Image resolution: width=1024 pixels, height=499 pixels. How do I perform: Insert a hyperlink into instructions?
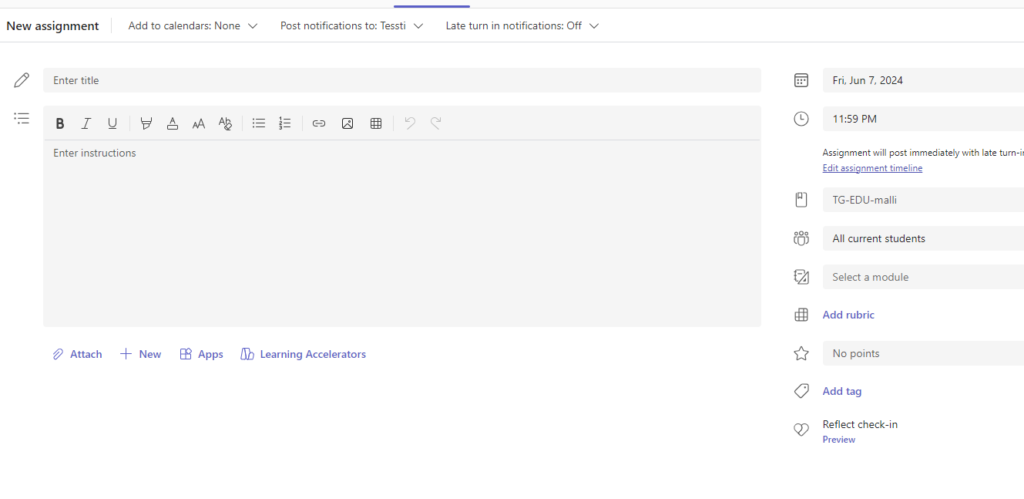point(319,124)
